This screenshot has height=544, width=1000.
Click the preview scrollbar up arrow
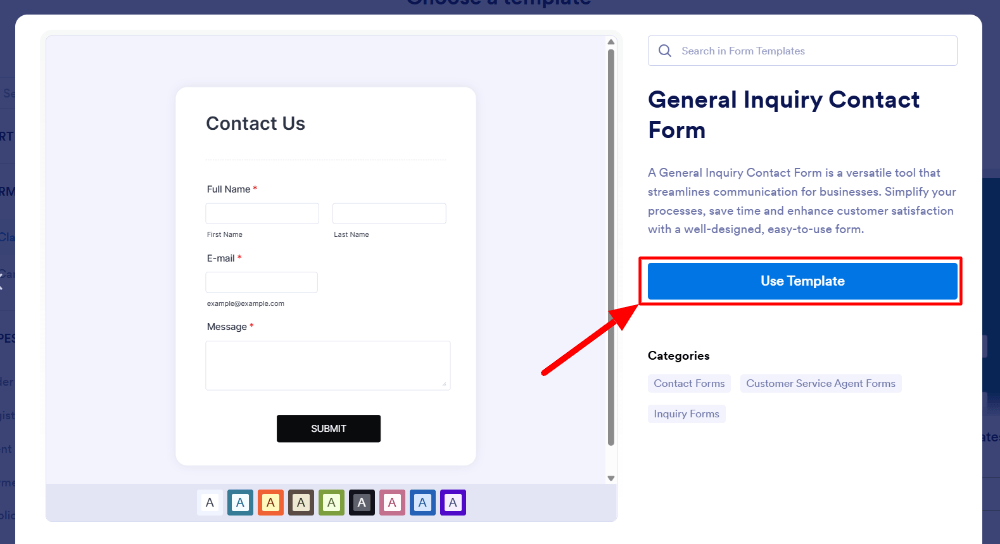pos(611,42)
